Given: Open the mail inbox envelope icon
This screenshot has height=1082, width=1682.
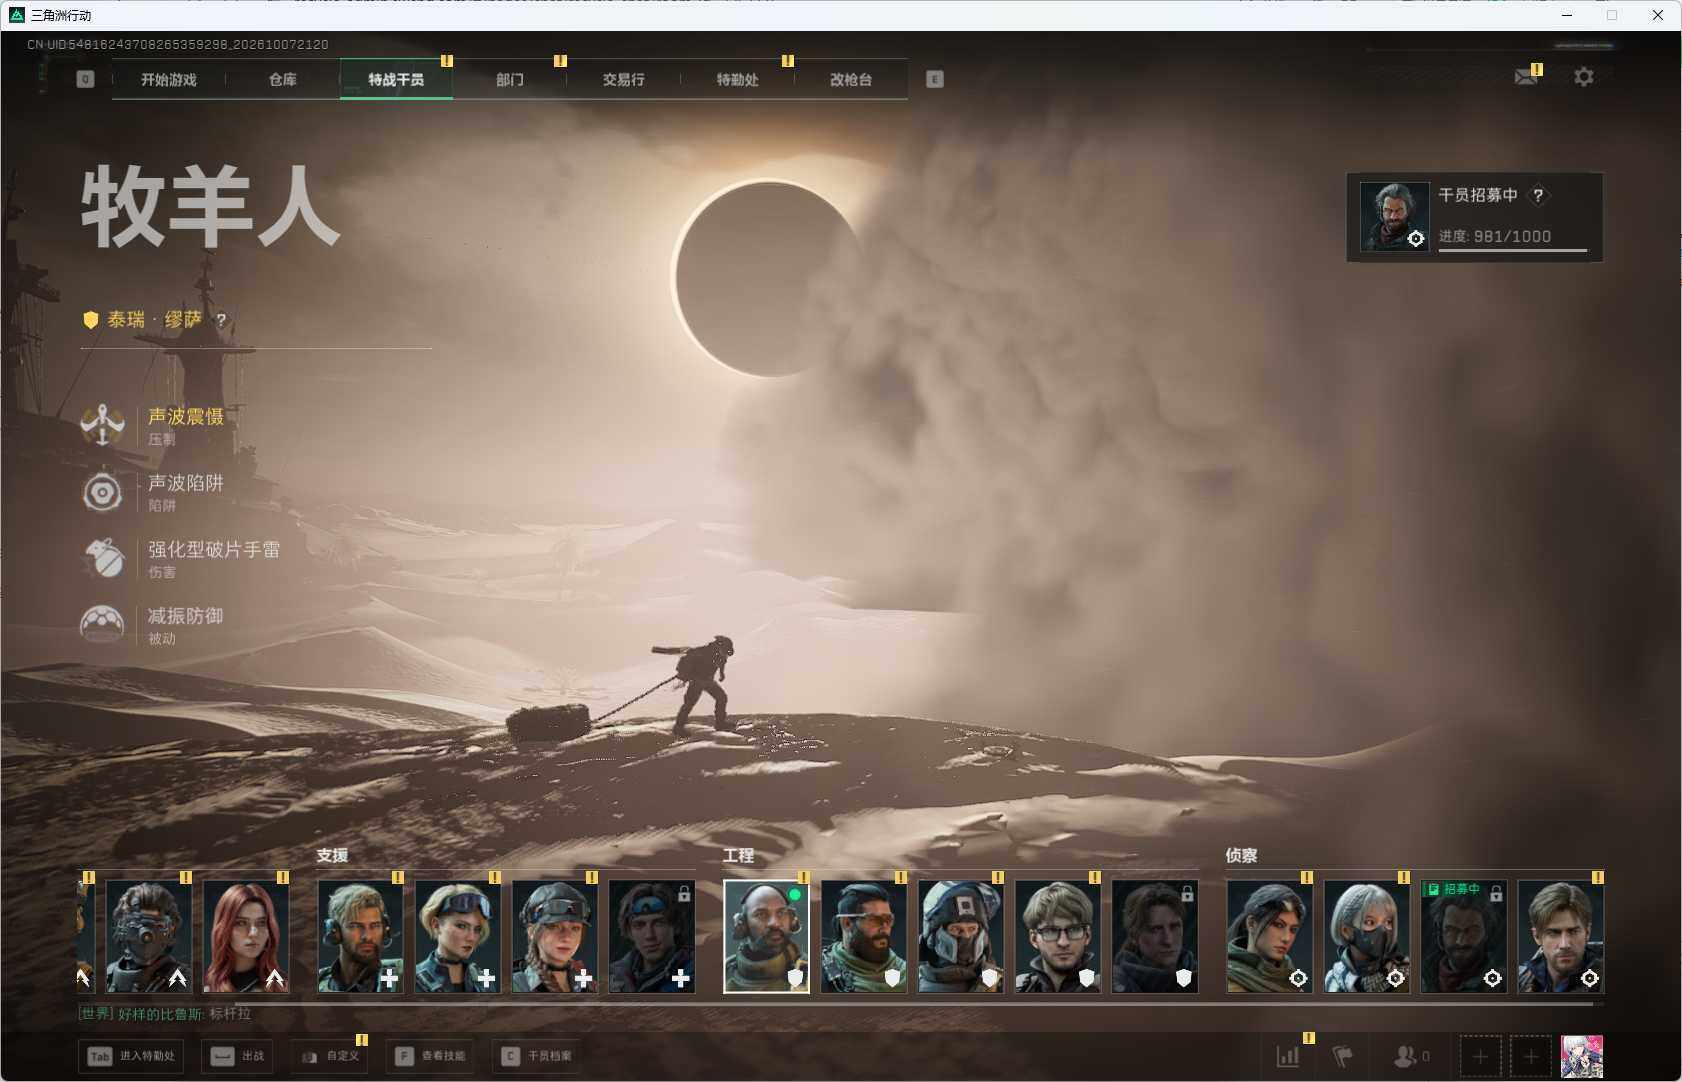Looking at the screenshot, I should click(x=1525, y=77).
